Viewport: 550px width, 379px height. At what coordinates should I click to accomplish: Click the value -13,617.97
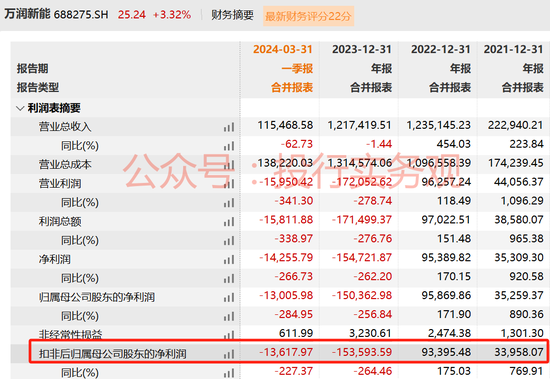pyautogui.click(x=286, y=352)
